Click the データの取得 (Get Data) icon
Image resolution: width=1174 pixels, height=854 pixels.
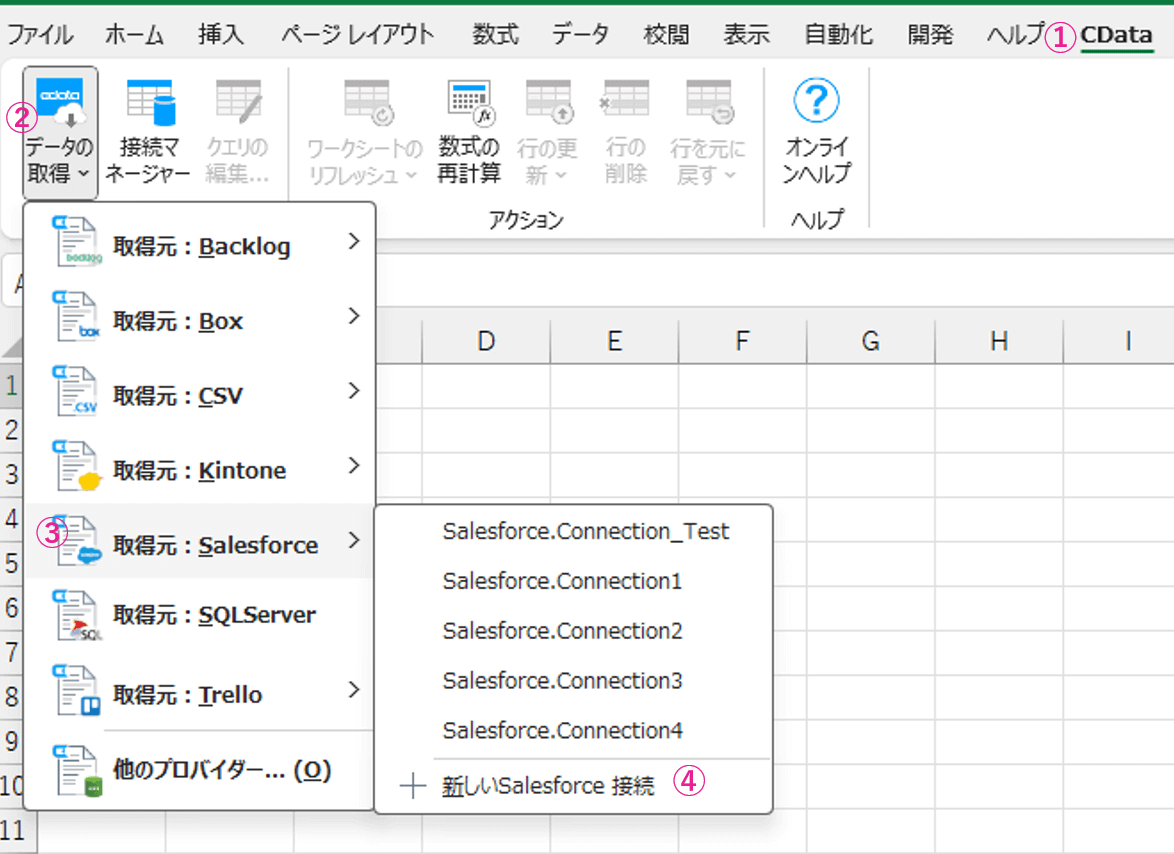(60, 100)
